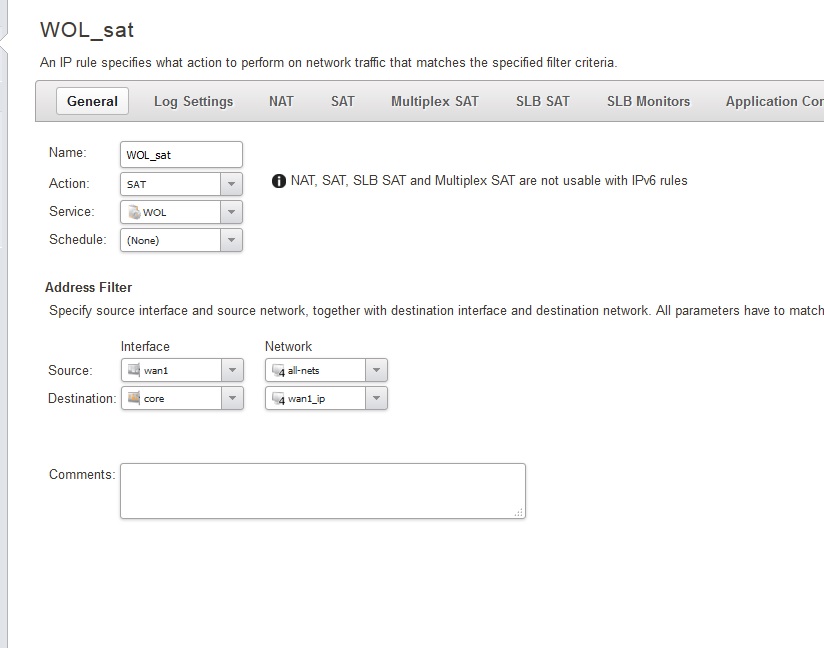Click the core destination interface icon

coord(134,398)
